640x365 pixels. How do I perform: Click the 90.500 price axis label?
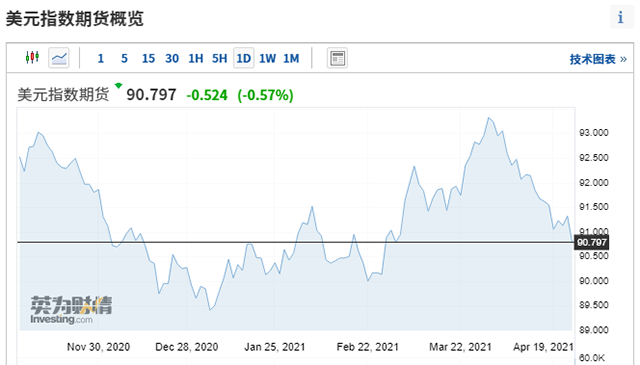(593, 256)
